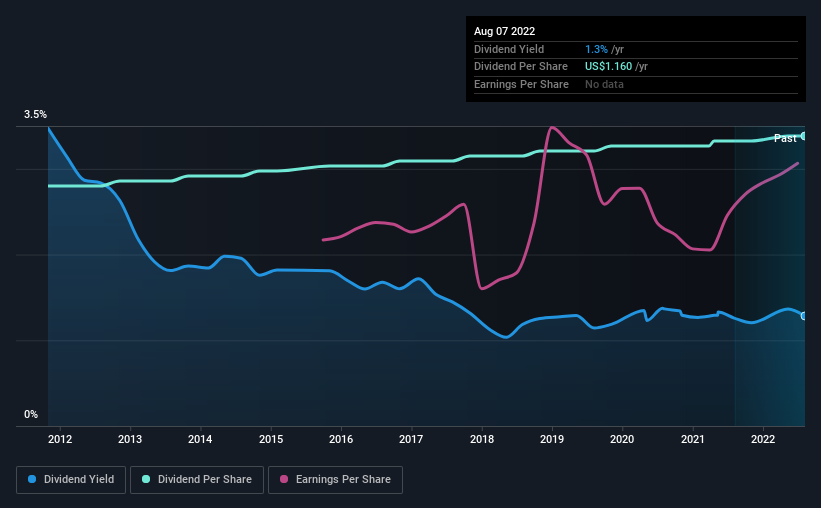Click the teal end marker of Dividend Per Share line
The height and width of the screenshot is (508, 821).
[804, 136]
